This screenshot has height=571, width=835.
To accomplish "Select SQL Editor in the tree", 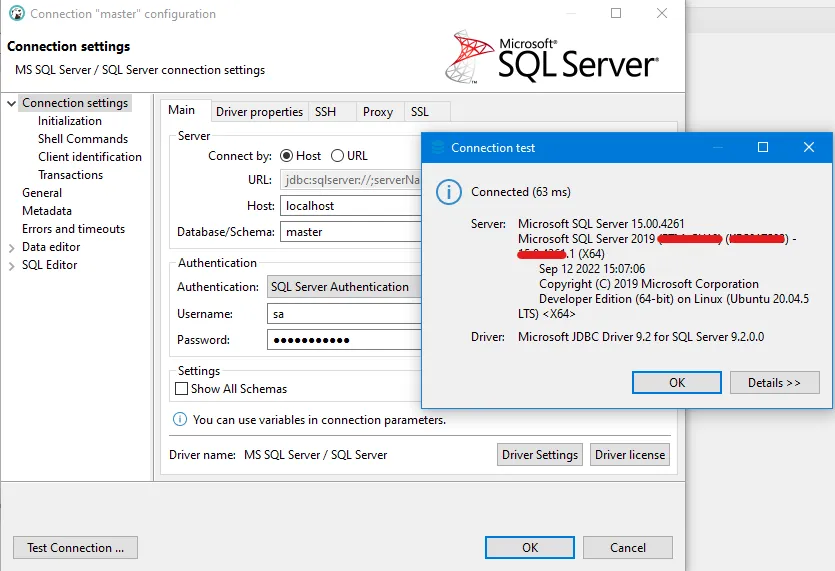I will [x=50, y=265].
